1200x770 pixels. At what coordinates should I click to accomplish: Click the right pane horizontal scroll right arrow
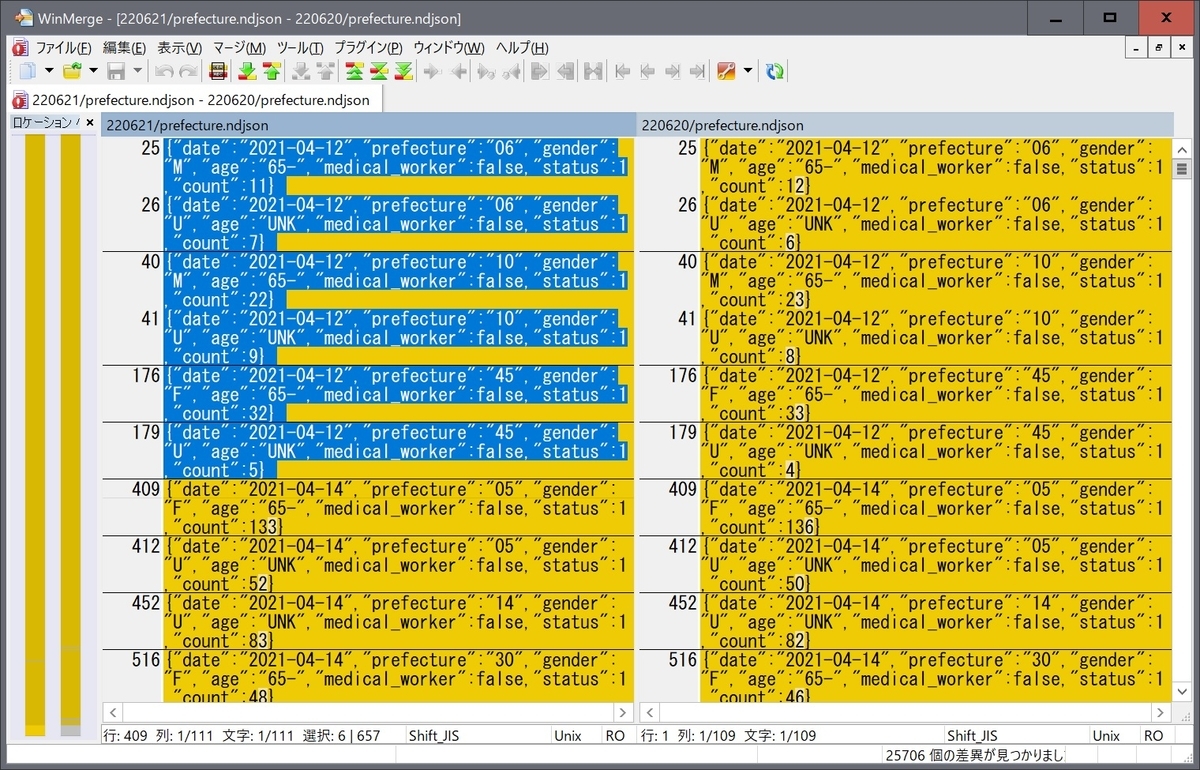point(1160,712)
